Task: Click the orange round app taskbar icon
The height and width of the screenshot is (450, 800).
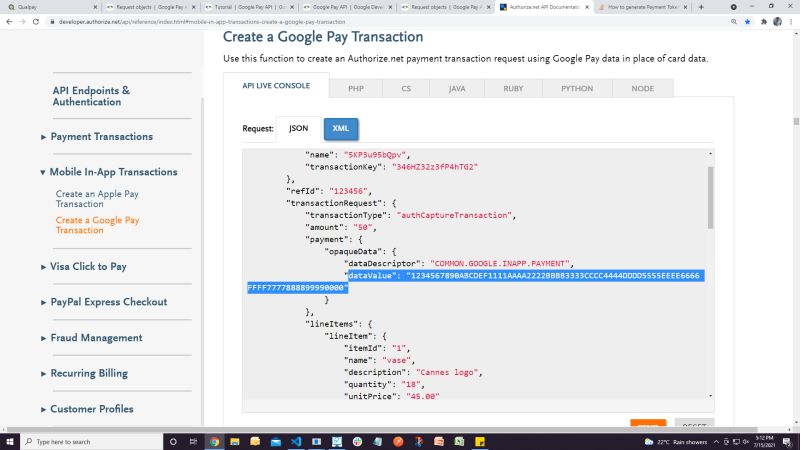Action: [398, 442]
